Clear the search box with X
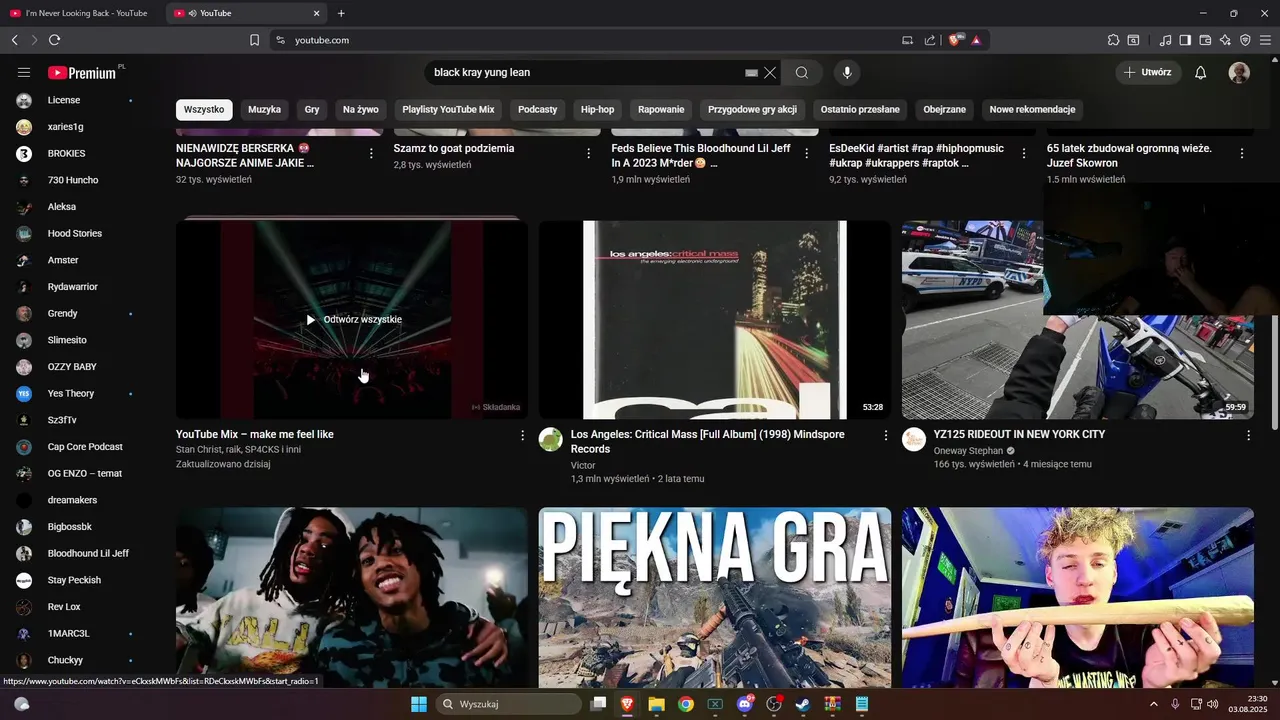Image resolution: width=1280 pixels, height=720 pixels. coord(770,73)
